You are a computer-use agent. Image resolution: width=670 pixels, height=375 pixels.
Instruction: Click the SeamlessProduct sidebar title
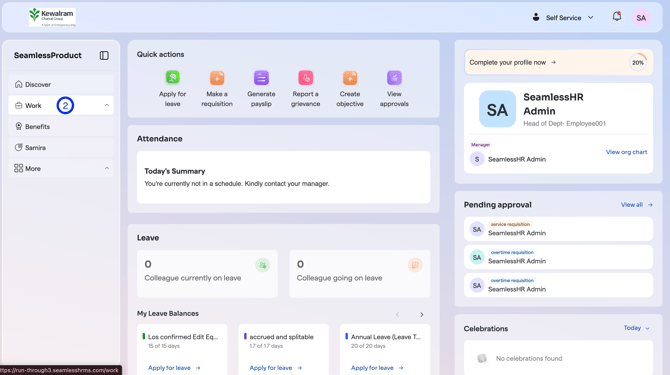[47, 56]
